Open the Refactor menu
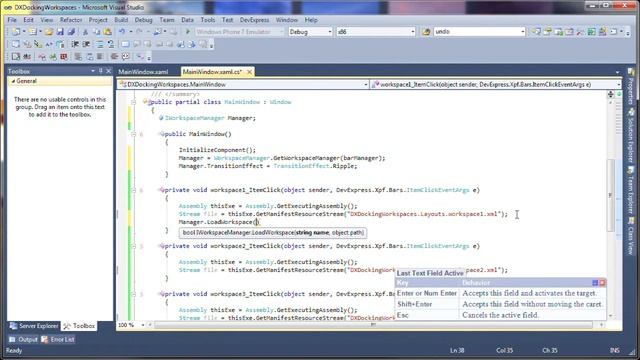Image resolution: width=640 pixels, height=360 pixels. coord(71,20)
